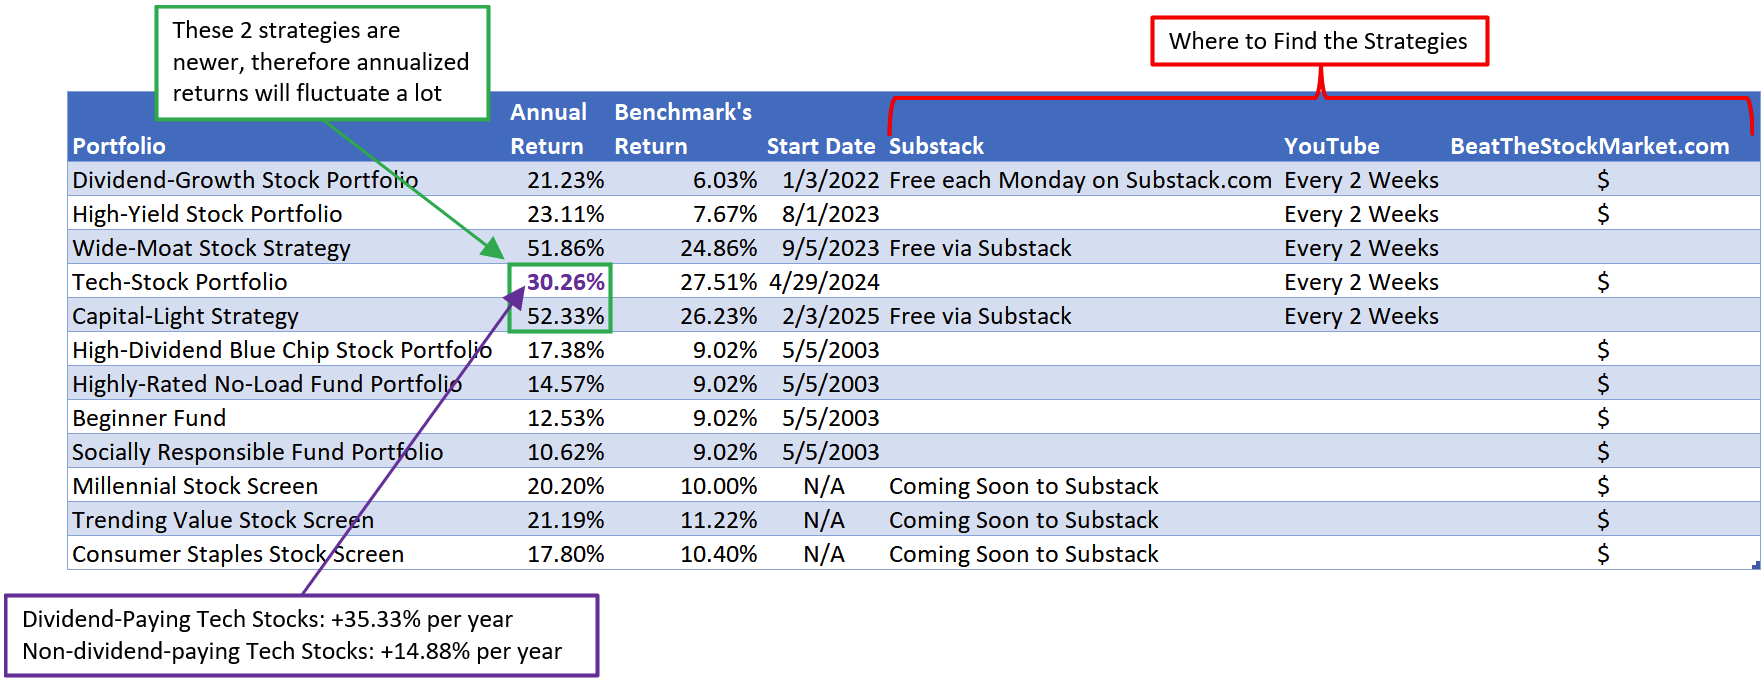The width and height of the screenshot is (1764, 686).
Task: Click the $ symbol in Tech-Stock row
Action: 1603,282
